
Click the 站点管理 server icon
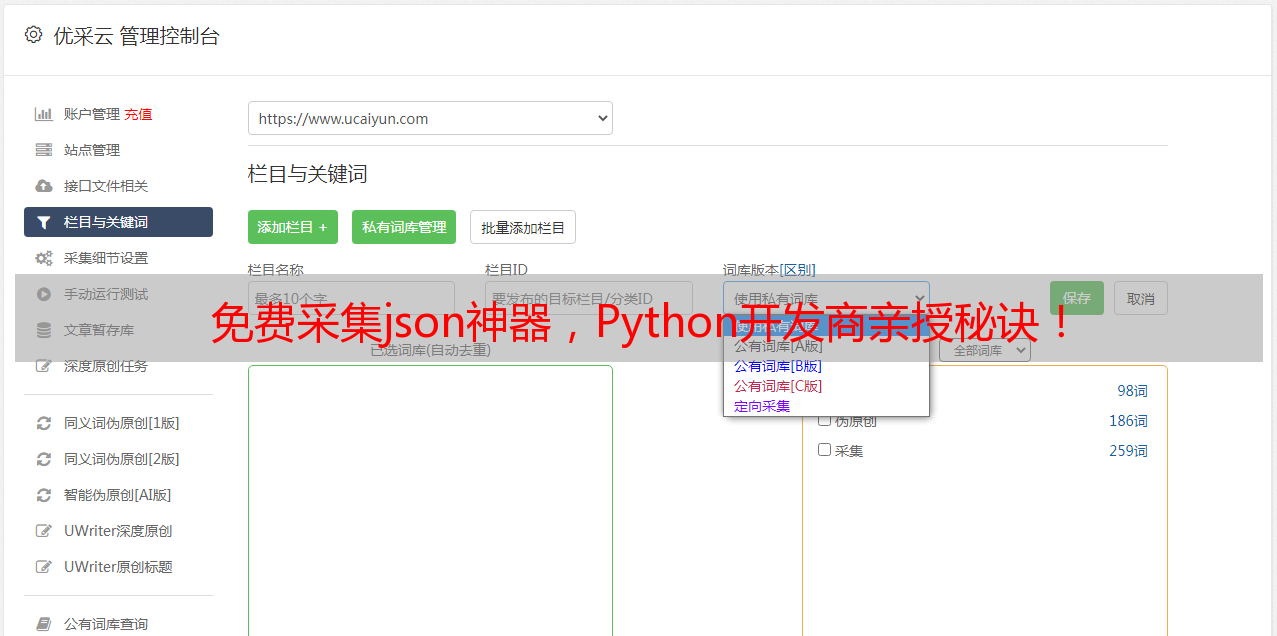click(x=44, y=150)
